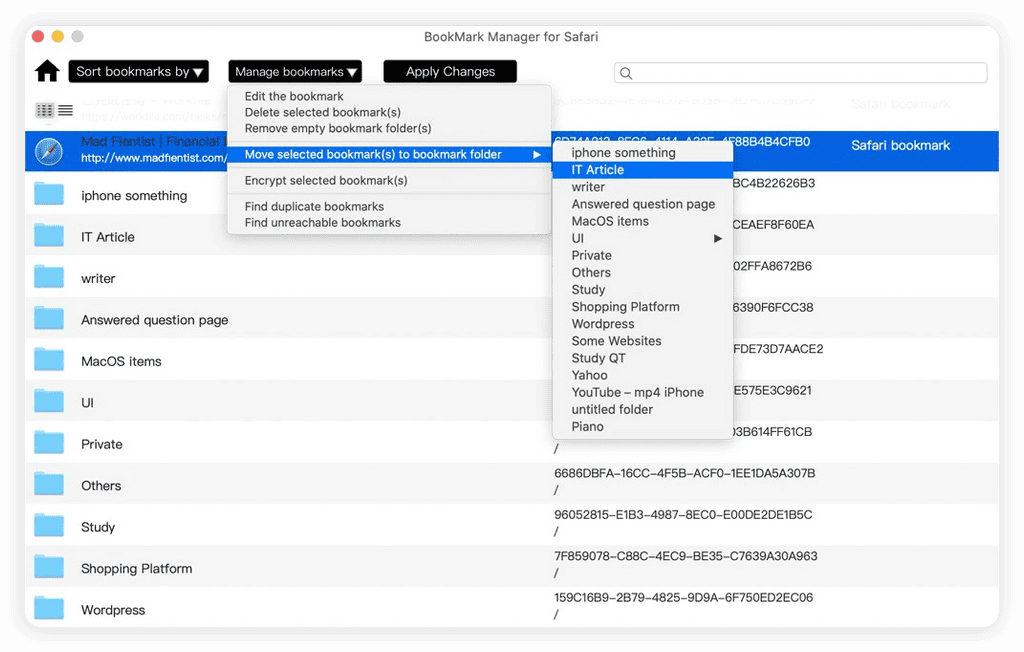This screenshot has height=652, width=1024.
Task: Select Answered question page in submenu
Action: 643,204
